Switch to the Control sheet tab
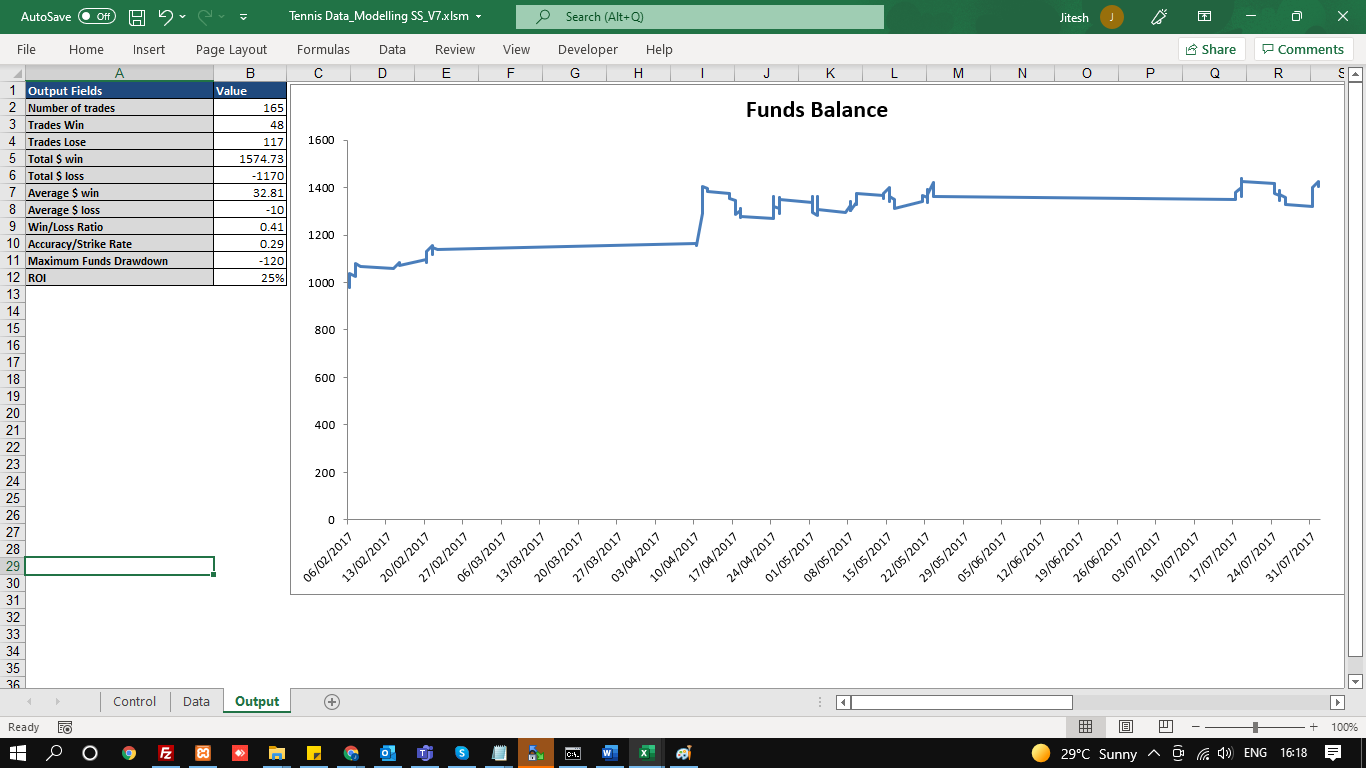 pos(134,702)
